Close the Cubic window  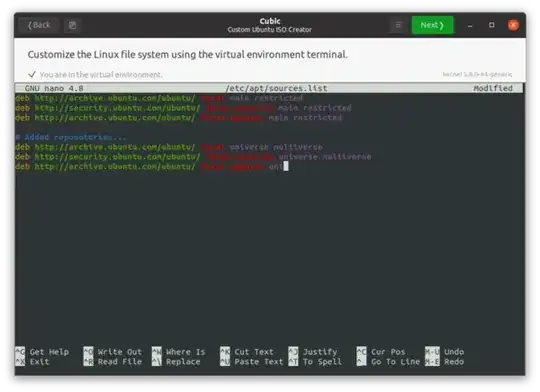click(x=513, y=25)
